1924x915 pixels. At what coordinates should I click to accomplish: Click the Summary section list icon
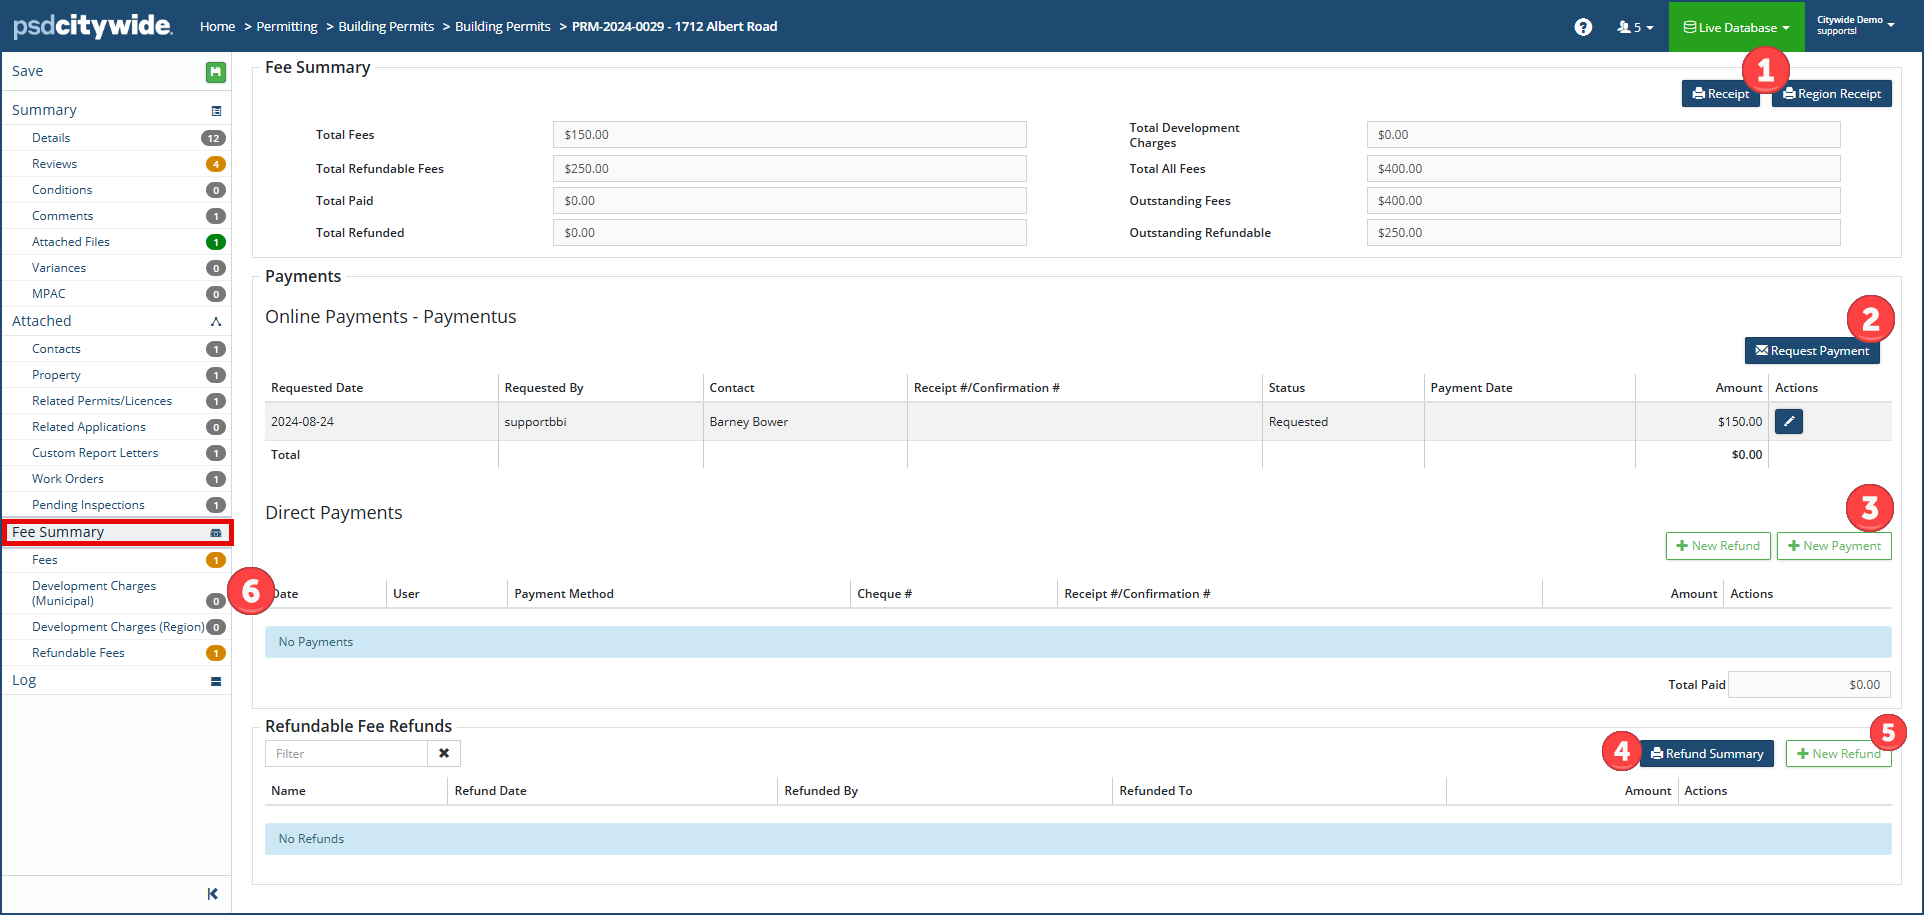coord(216,111)
